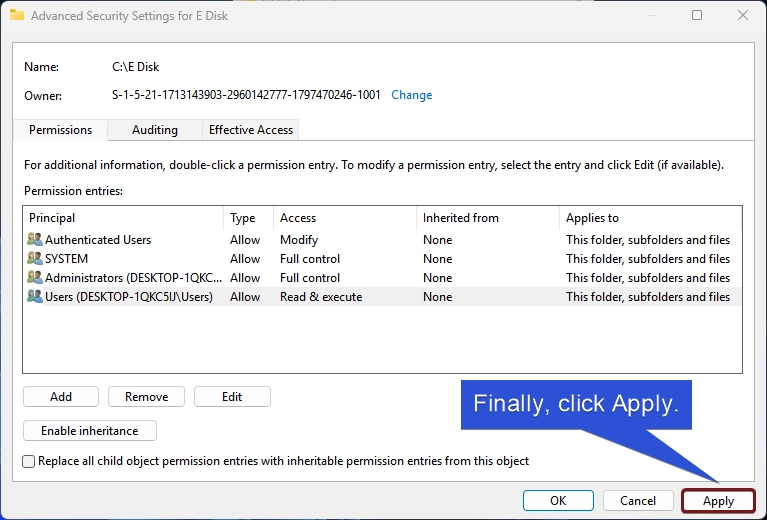767x520 pixels.
Task: Click the Read & execute access value
Action: [321, 297]
